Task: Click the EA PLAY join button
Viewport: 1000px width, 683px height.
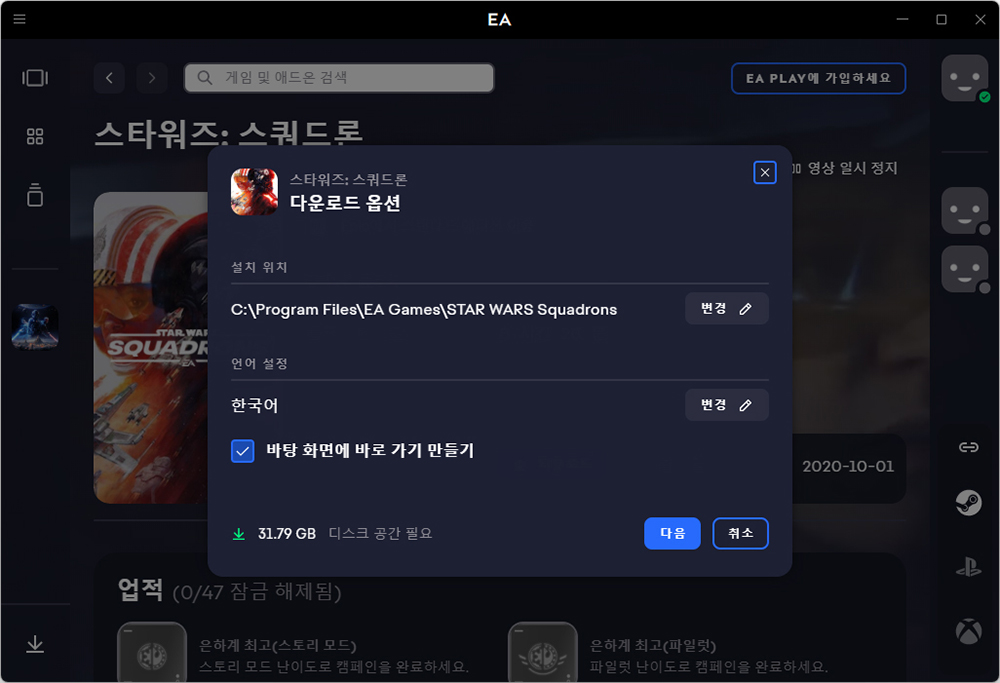Action: (818, 78)
